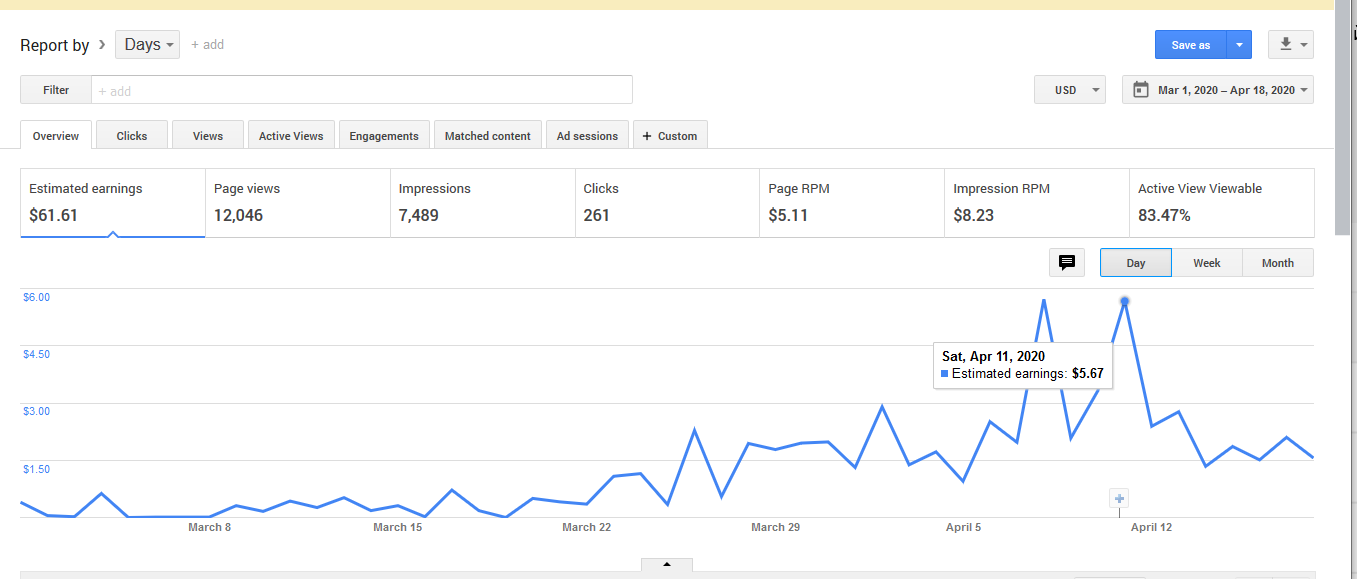Click the collapse arrow below chart
Viewport: 1357px width, 579px height.
click(x=667, y=565)
